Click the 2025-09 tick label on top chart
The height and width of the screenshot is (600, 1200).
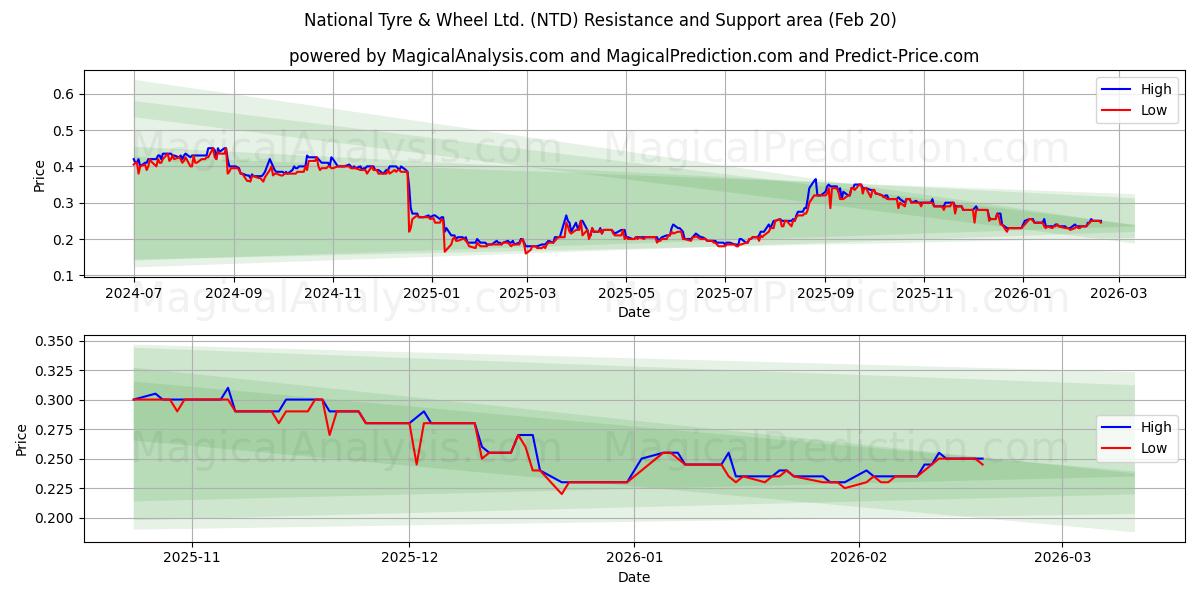point(825,294)
